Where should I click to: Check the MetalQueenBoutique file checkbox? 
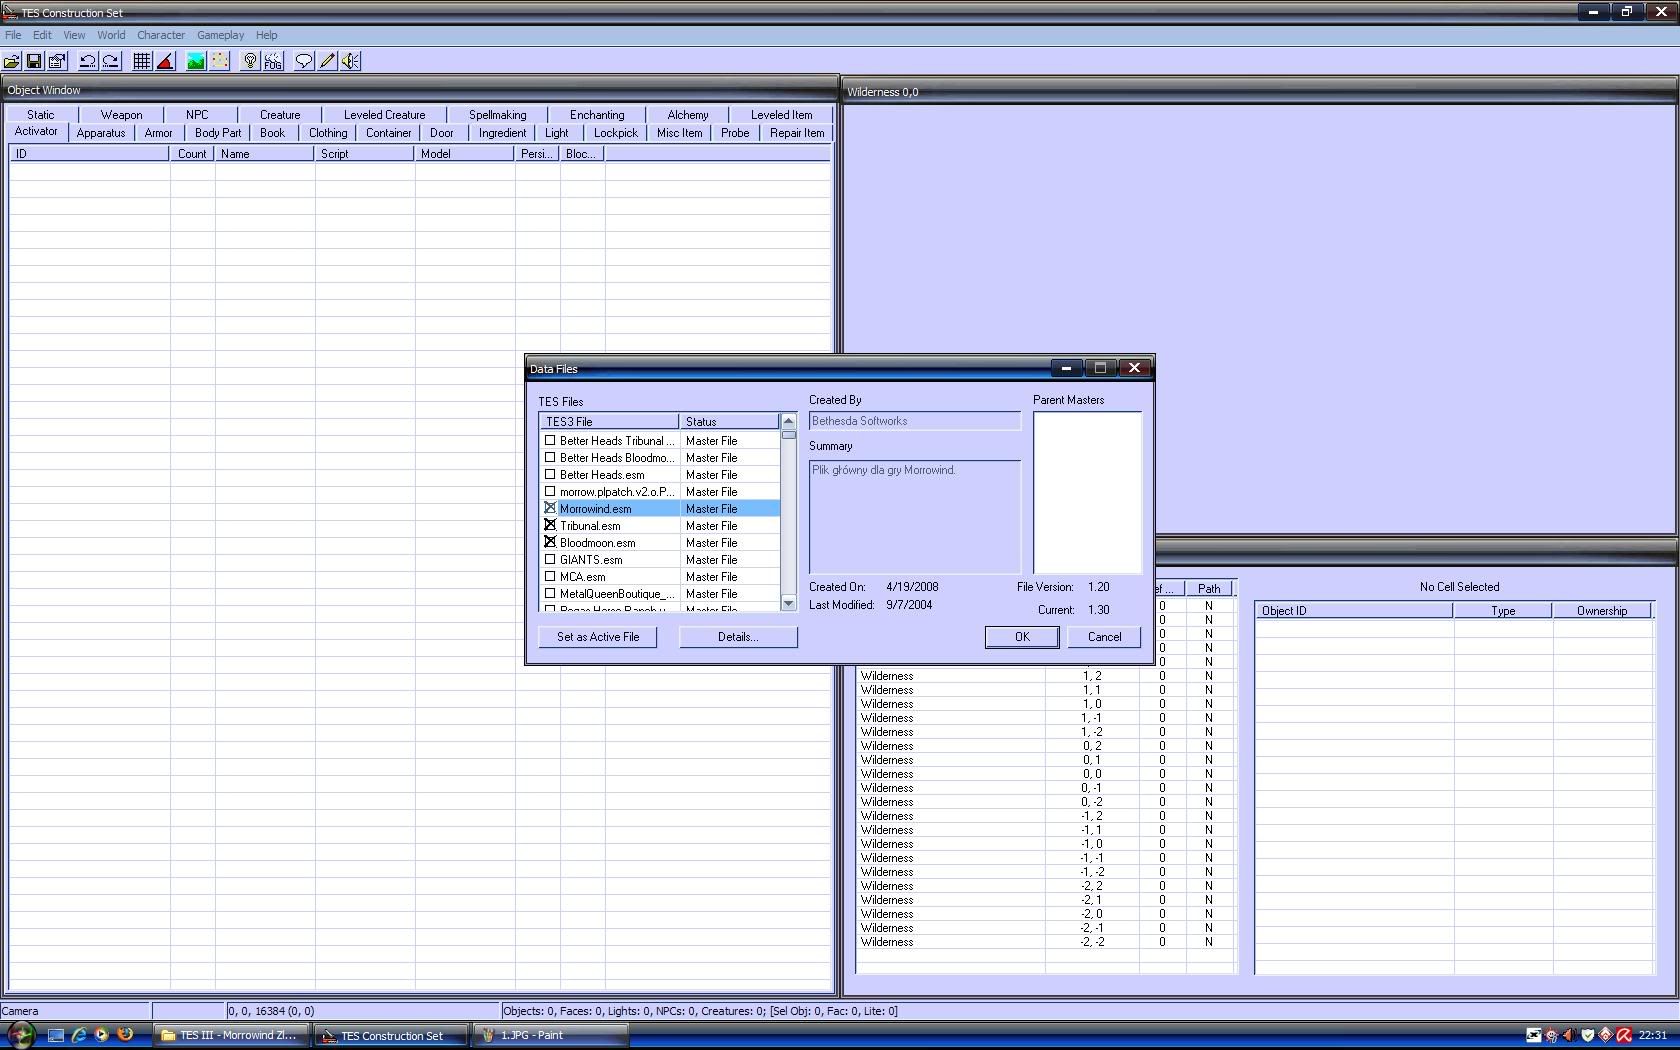click(x=550, y=593)
